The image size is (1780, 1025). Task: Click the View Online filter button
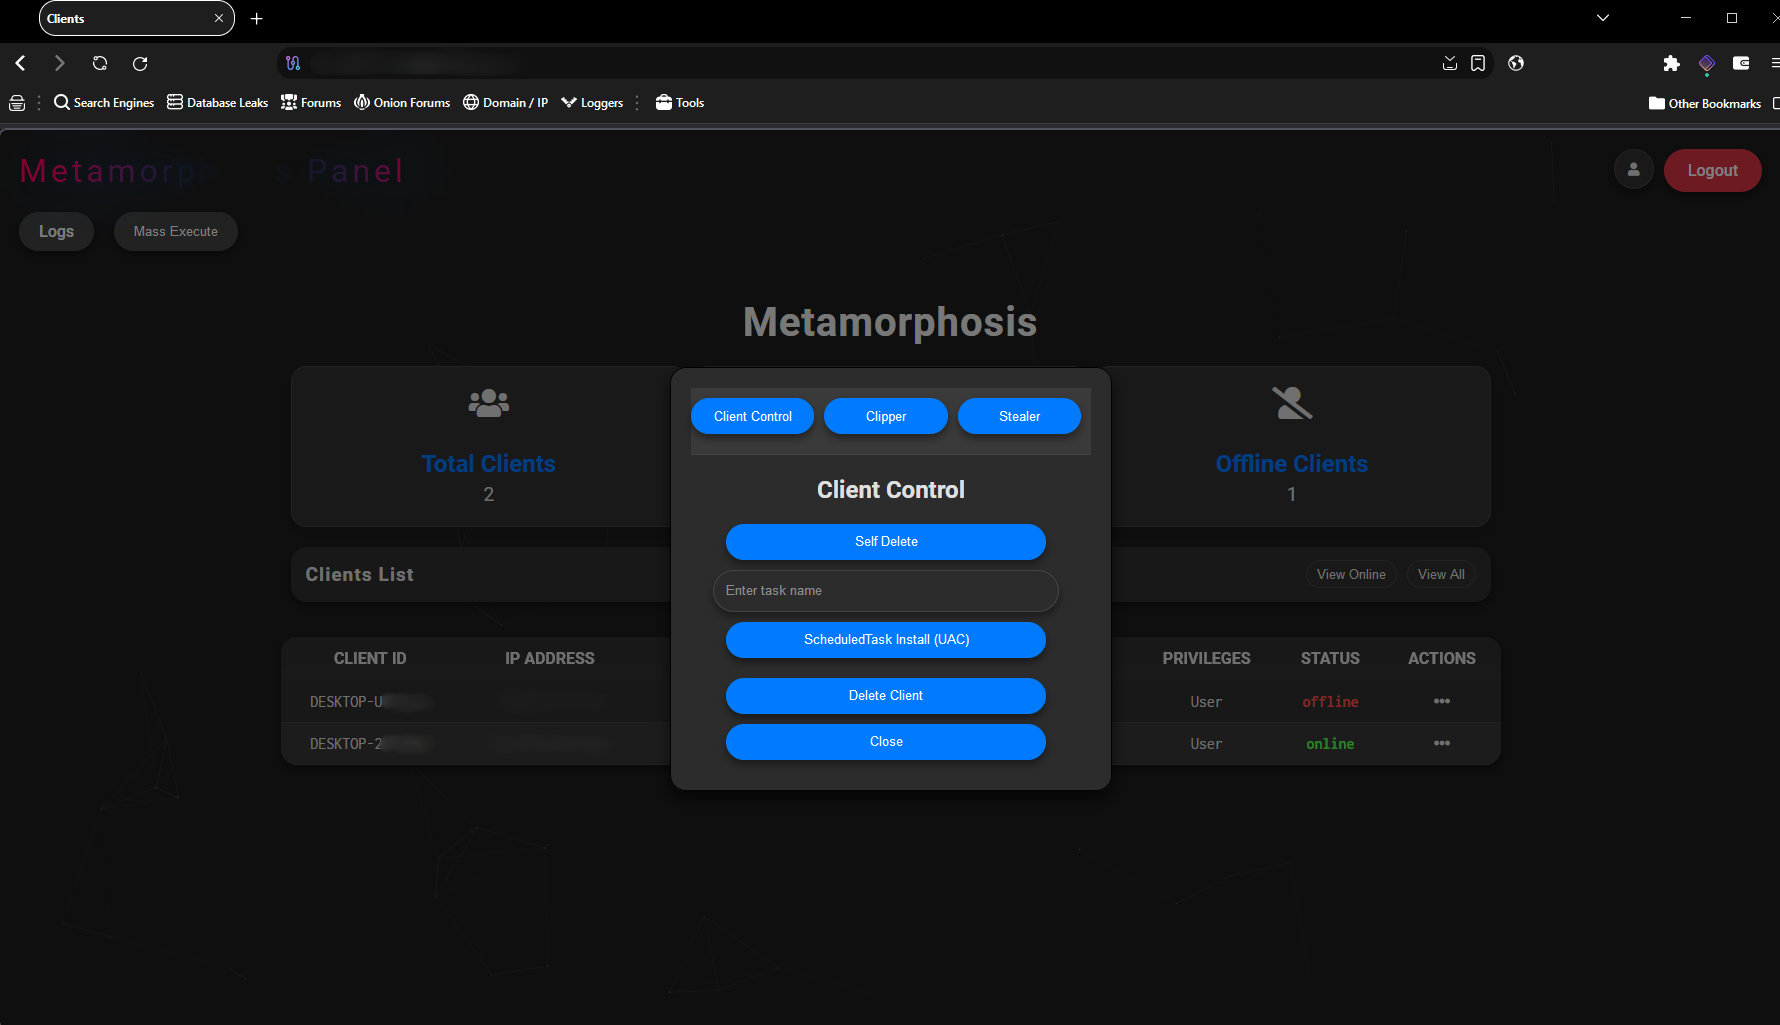click(1351, 574)
